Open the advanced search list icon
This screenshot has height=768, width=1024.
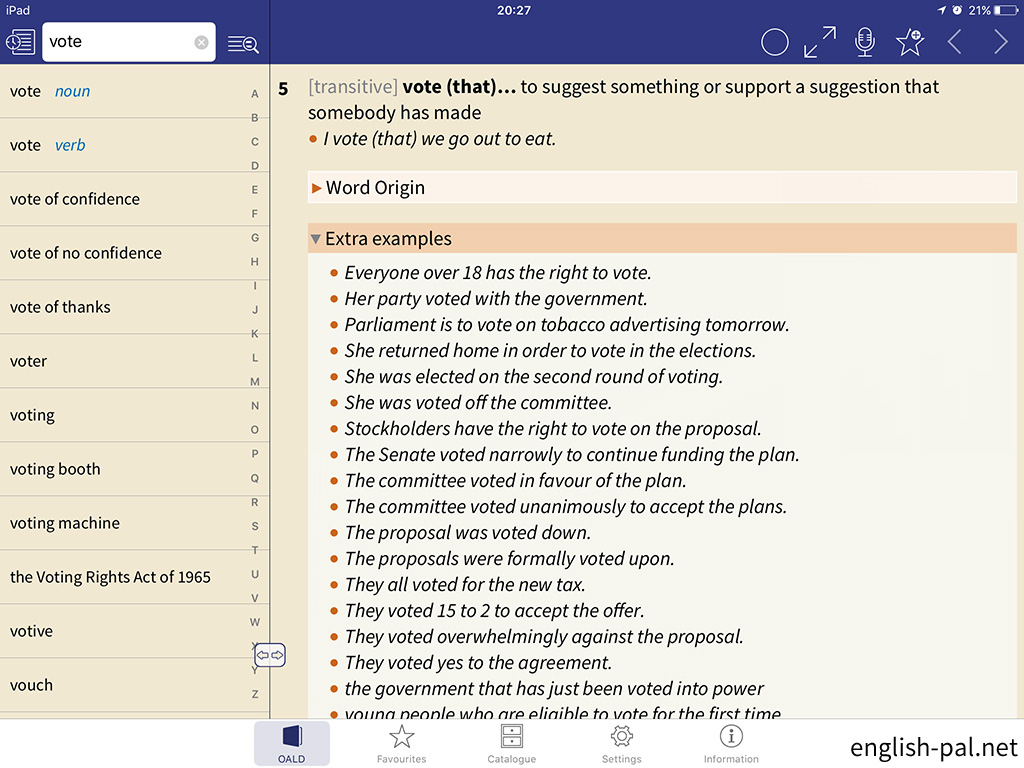pos(243,43)
